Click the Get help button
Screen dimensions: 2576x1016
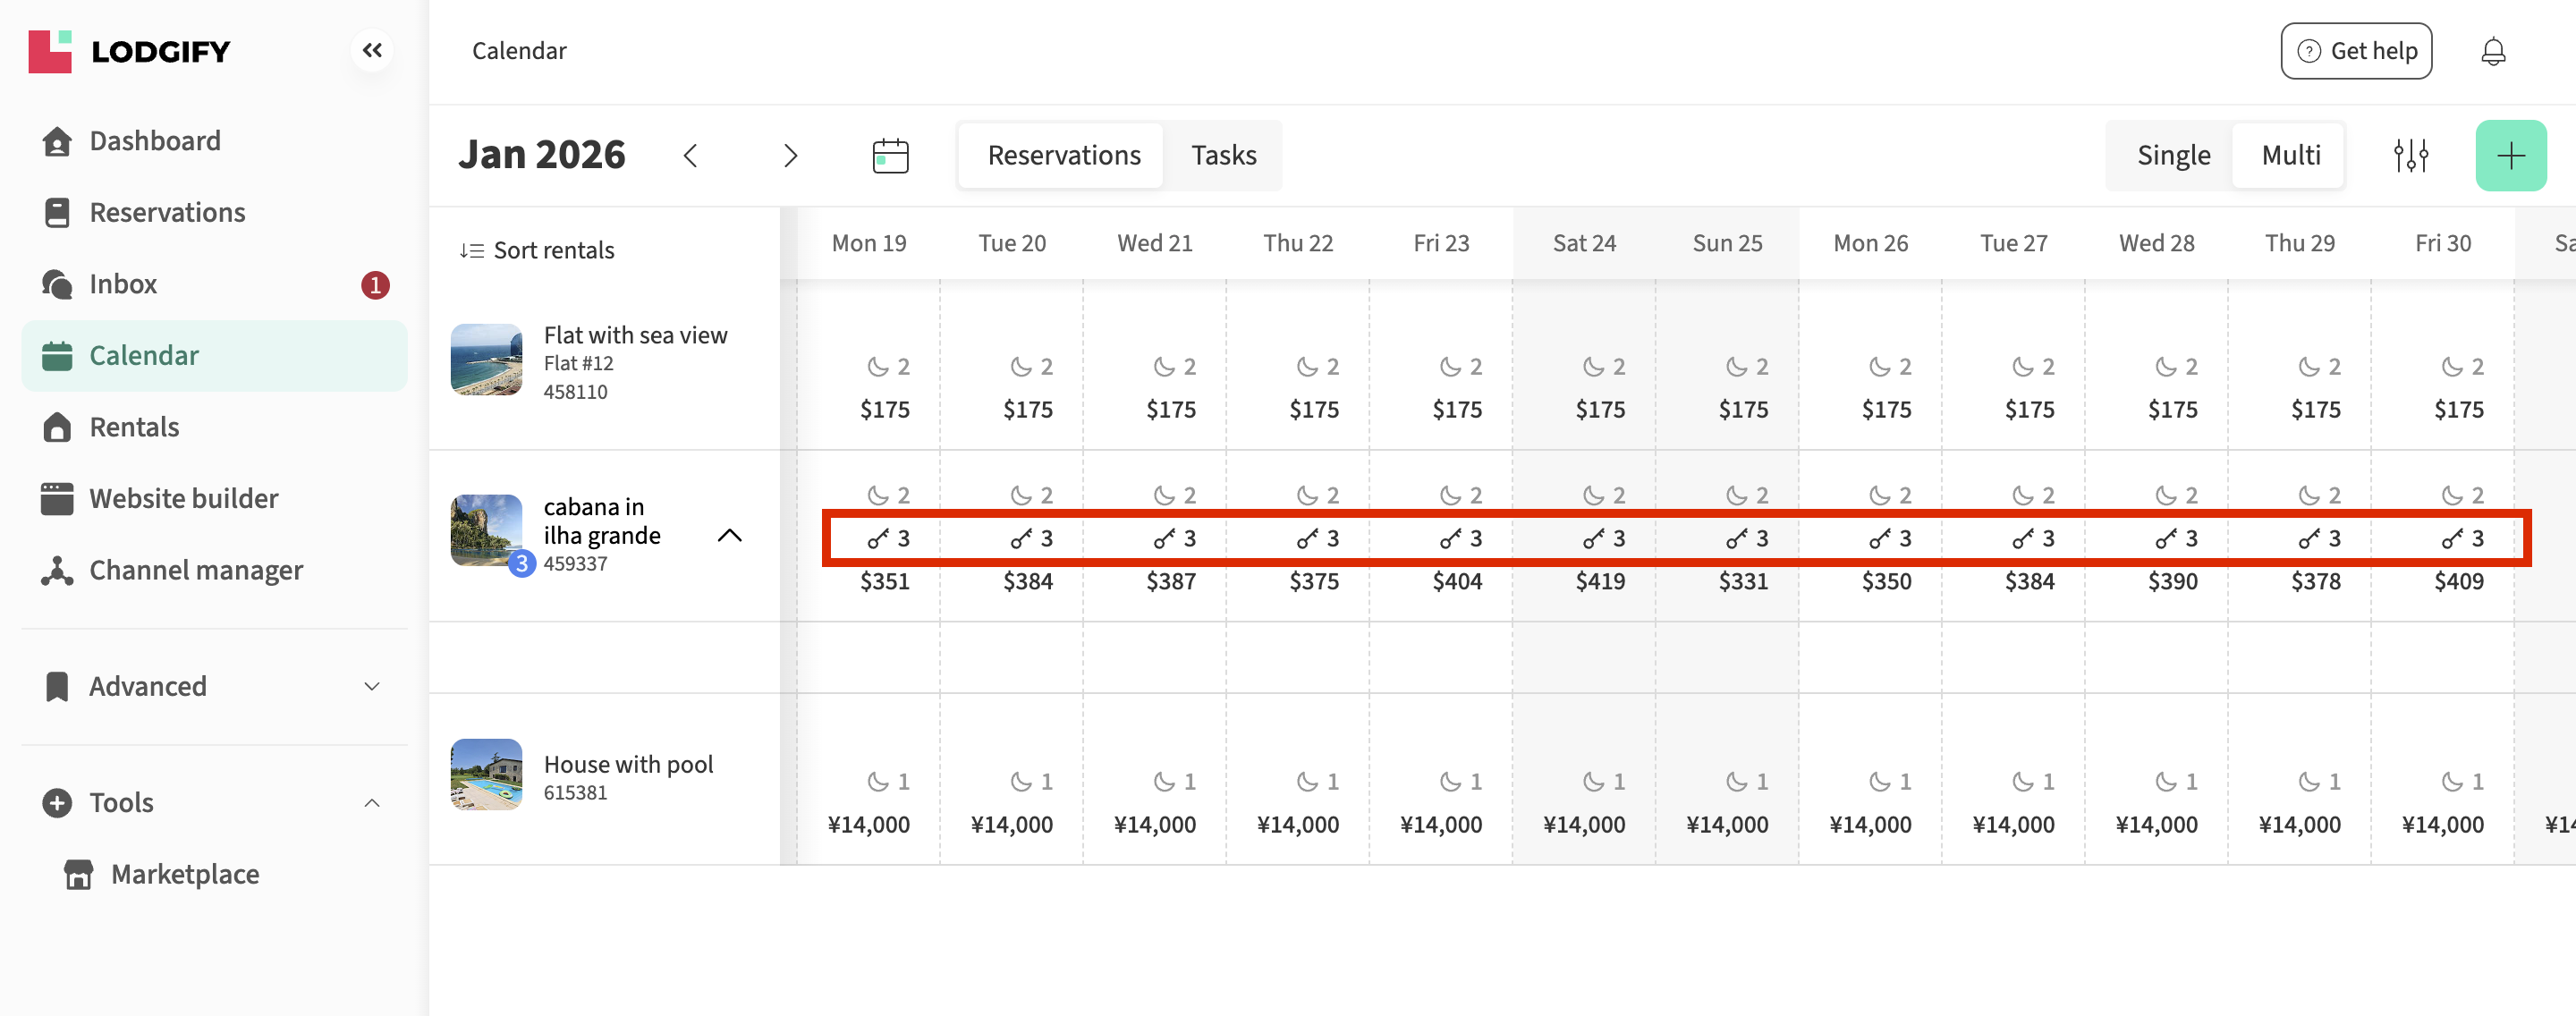(2355, 51)
